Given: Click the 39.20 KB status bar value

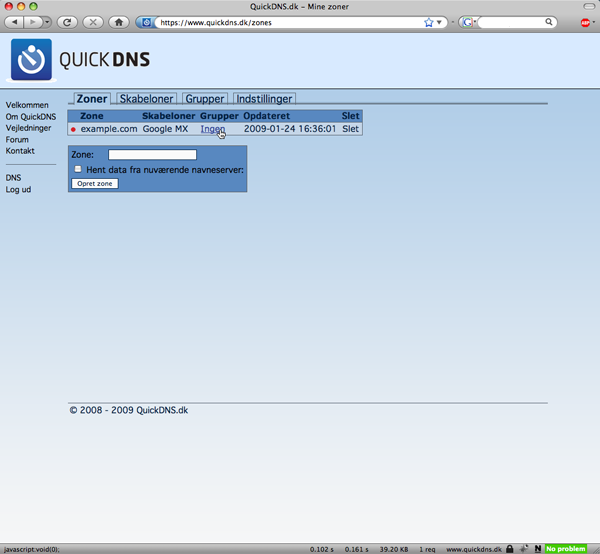Looking at the screenshot, I should (394, 549).
